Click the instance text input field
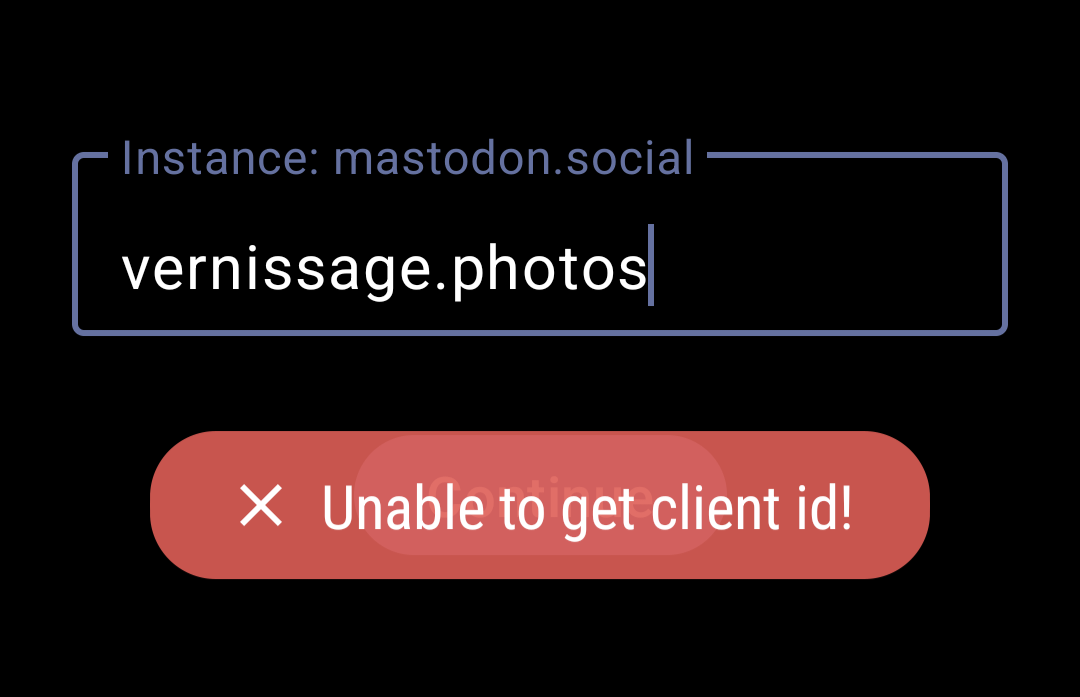 pyautogui.click(x=540, y=244)
